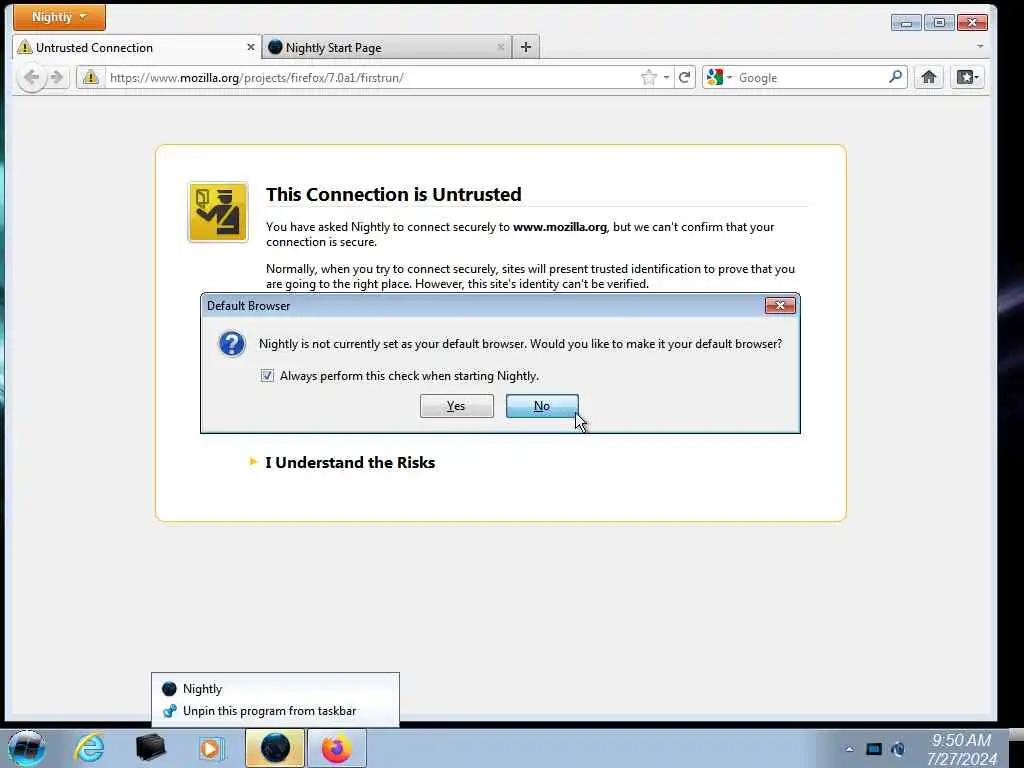Screen dimensions: 1024x768
Task: Open the list all tabs dropdown
Action: click(980, 47)
